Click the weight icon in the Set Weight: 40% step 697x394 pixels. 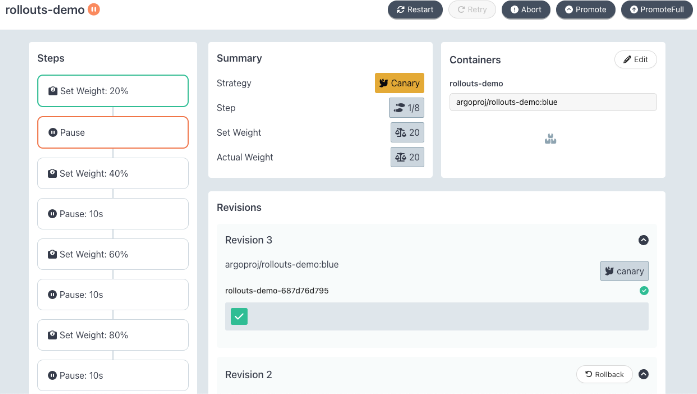pos(52,173)
